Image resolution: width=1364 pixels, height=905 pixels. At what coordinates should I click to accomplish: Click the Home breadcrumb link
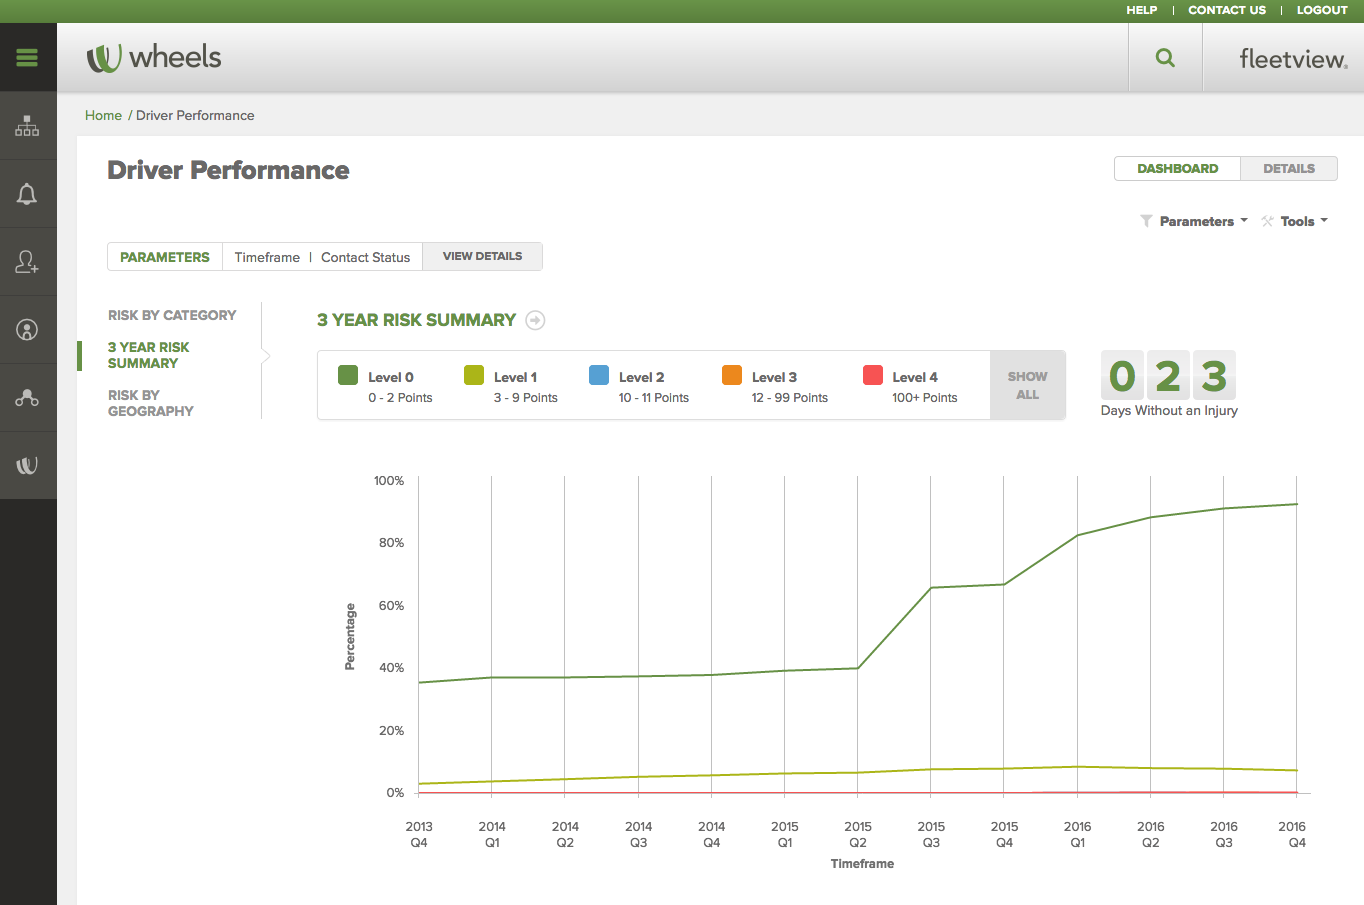tap(103, 116)
